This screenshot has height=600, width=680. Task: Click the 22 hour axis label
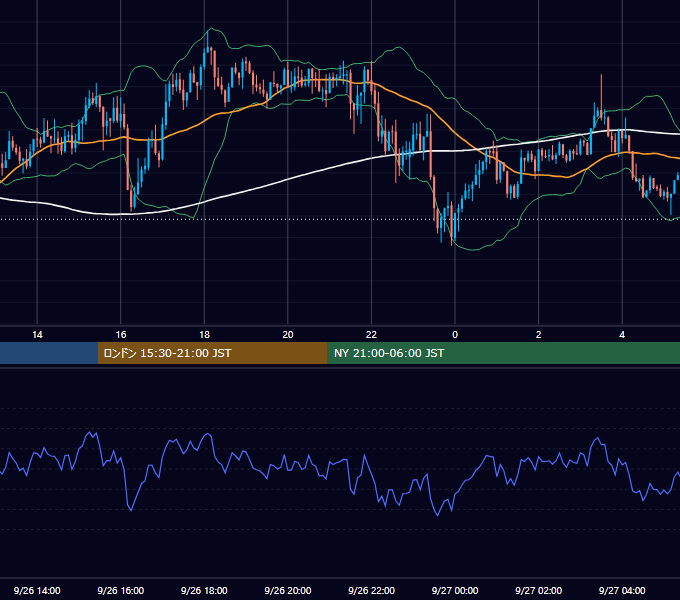(371, 335)
